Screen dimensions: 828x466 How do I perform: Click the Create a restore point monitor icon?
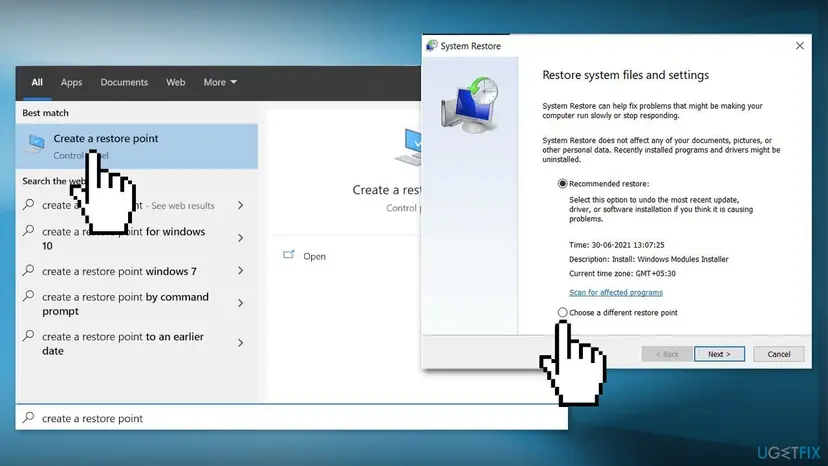tap(36, 144)
